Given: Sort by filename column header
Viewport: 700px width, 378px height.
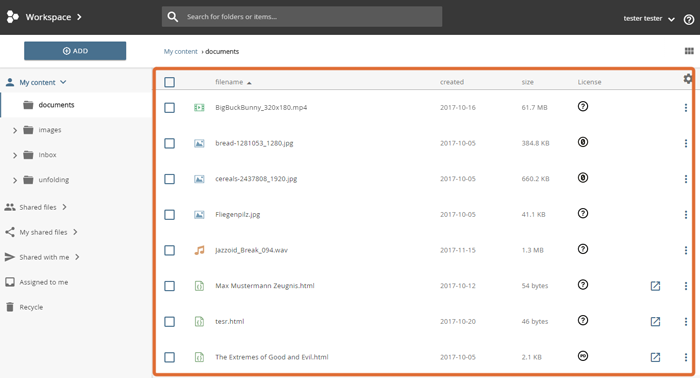Looking at the screenshot, I should pos(229,82).
